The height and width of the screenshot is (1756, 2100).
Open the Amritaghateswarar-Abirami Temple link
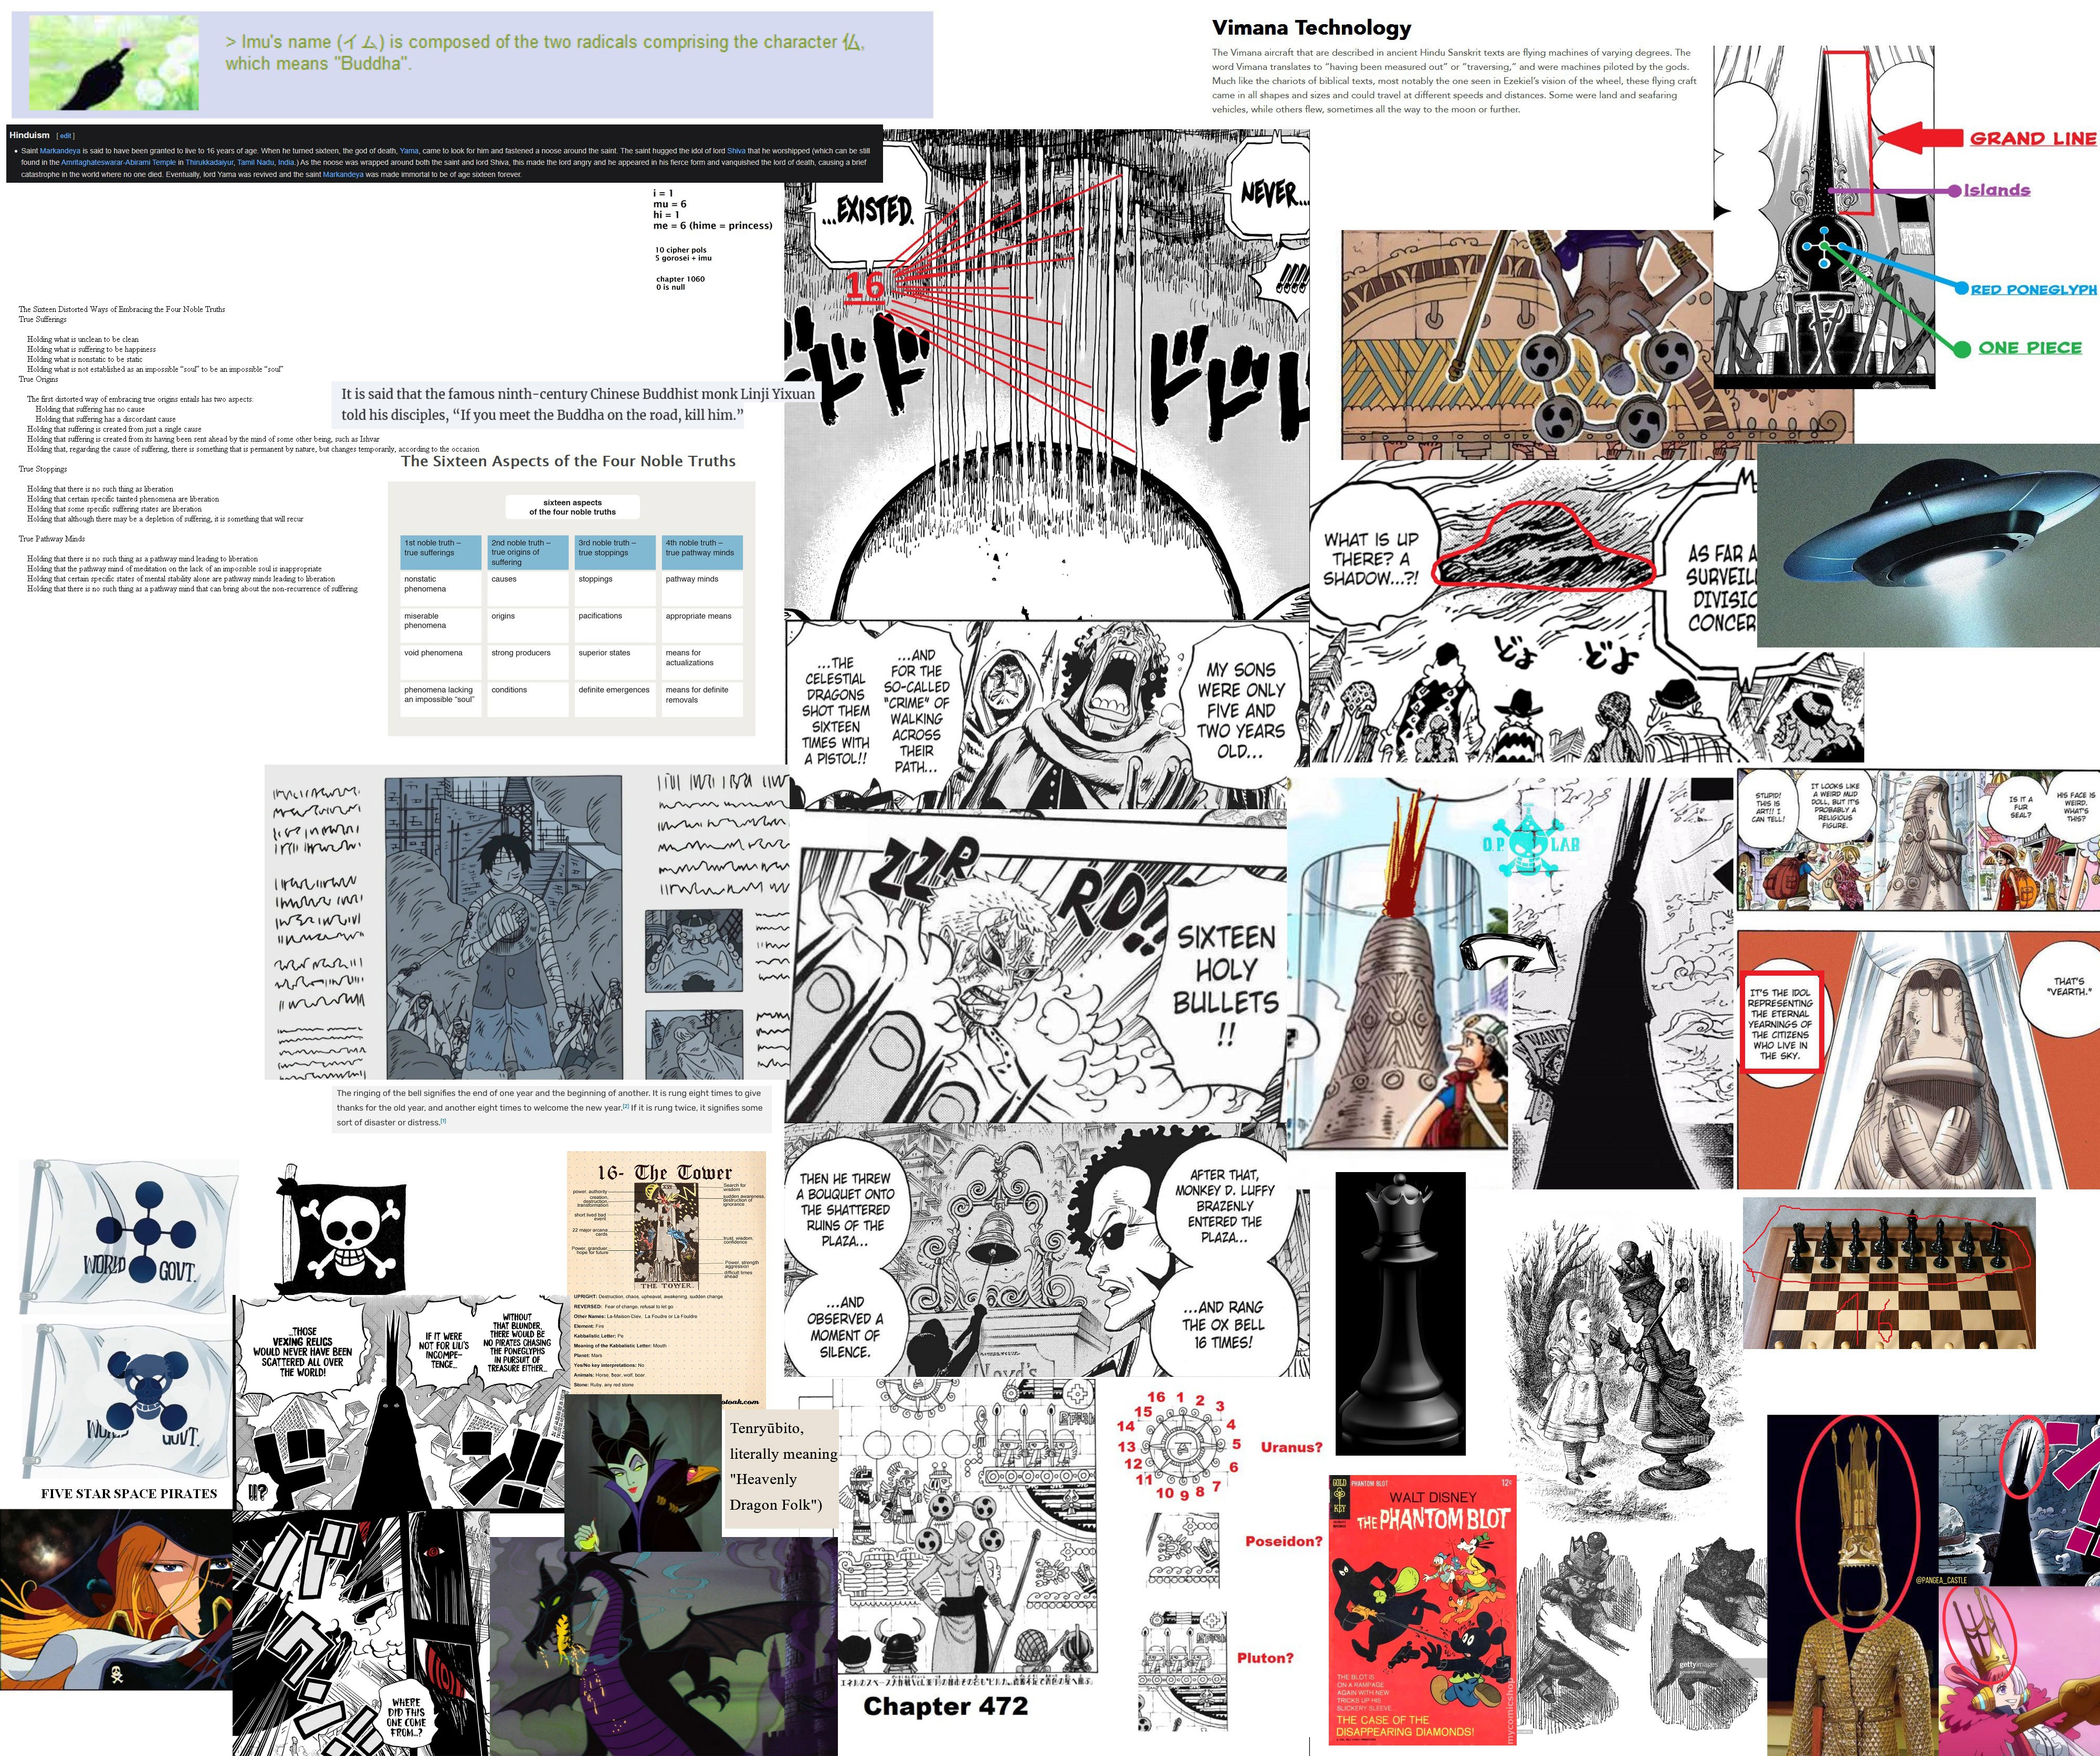(118, 162)
